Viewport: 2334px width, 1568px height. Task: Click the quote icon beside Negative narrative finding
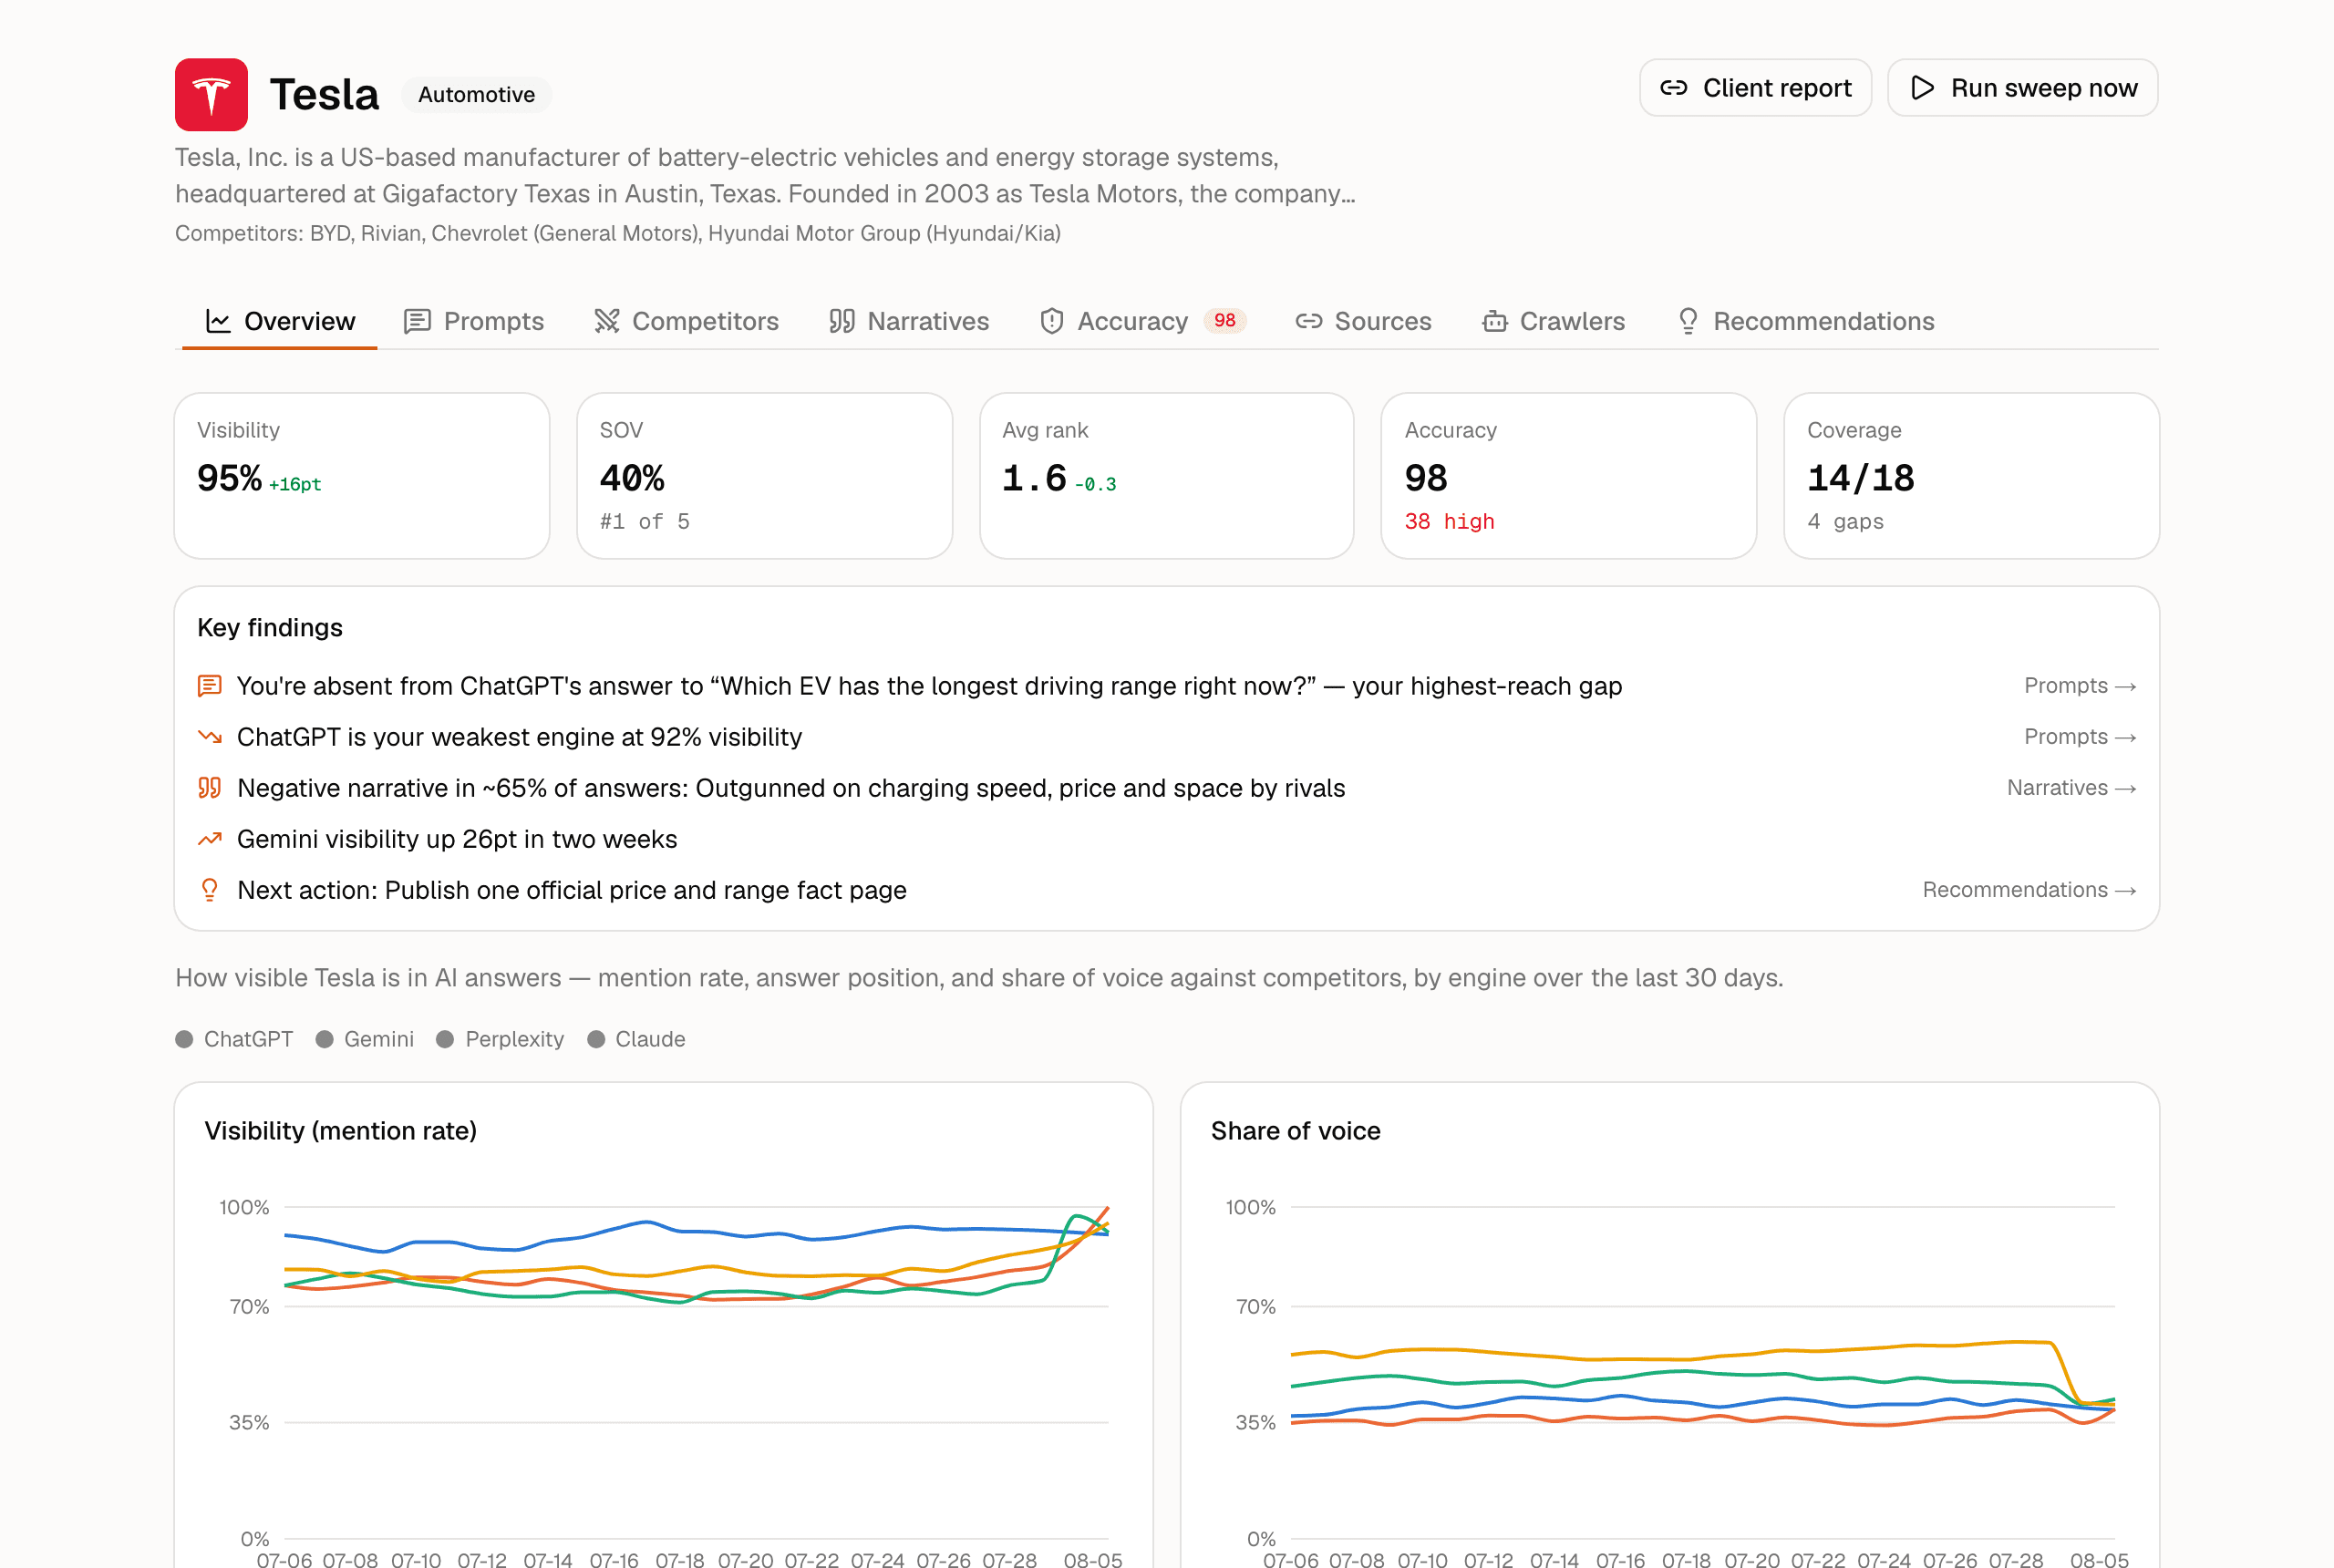tap(209, 788)
